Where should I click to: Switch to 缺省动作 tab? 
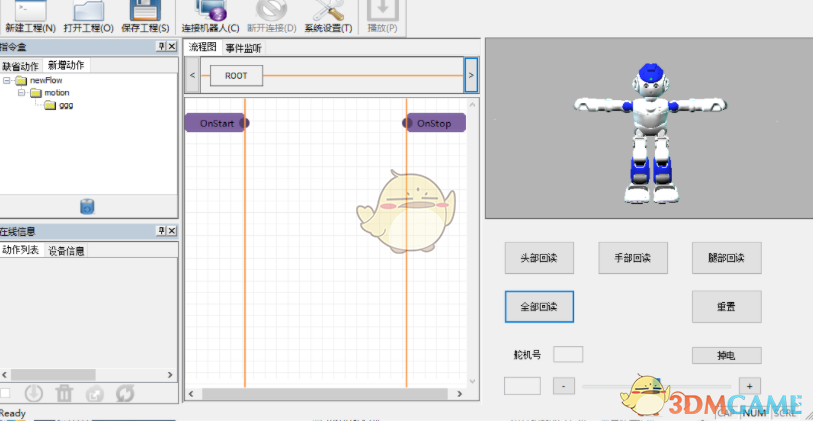(x=21, y=66)
